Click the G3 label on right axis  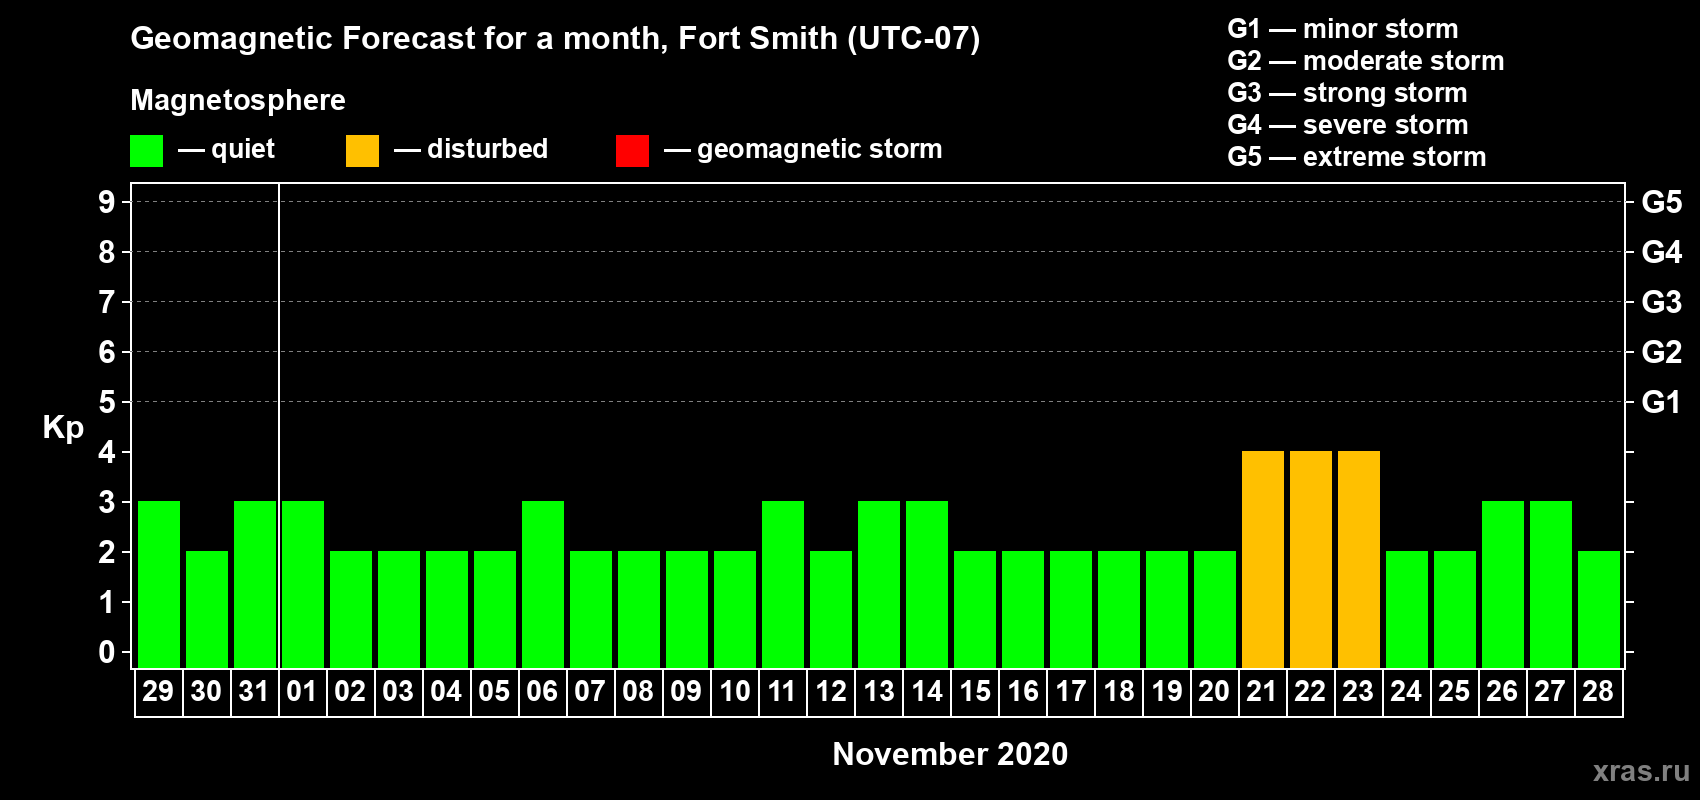pyautogui.click(x=1661, y=302)
